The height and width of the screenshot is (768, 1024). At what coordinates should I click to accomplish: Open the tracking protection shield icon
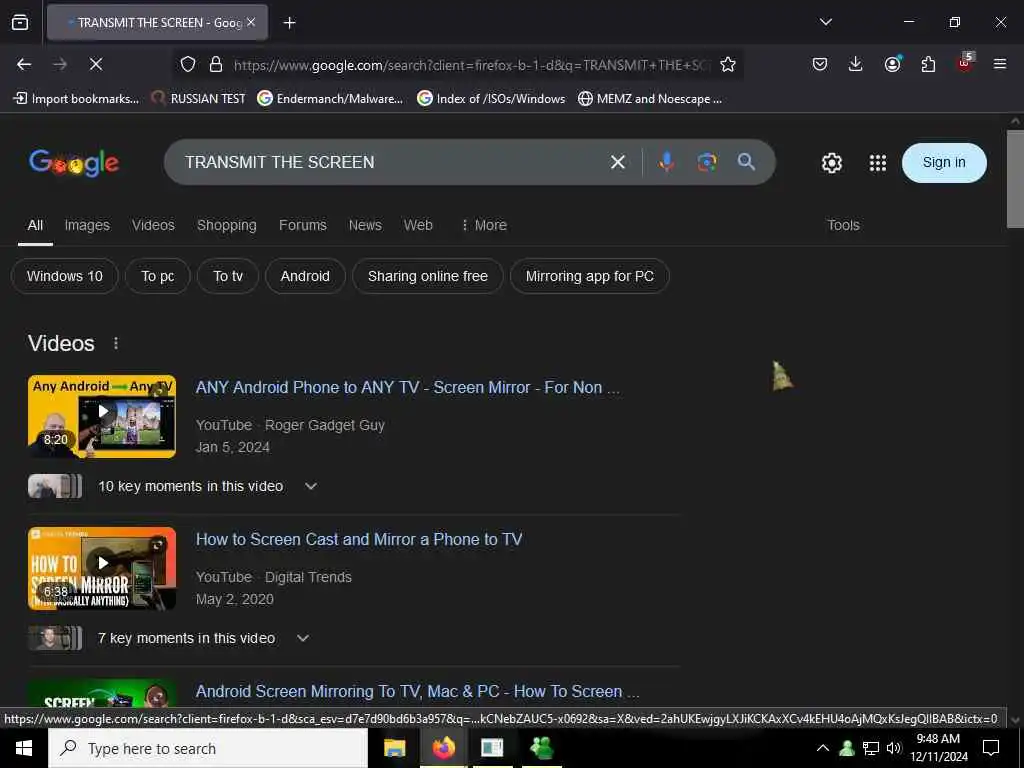[x=188, y=64]
